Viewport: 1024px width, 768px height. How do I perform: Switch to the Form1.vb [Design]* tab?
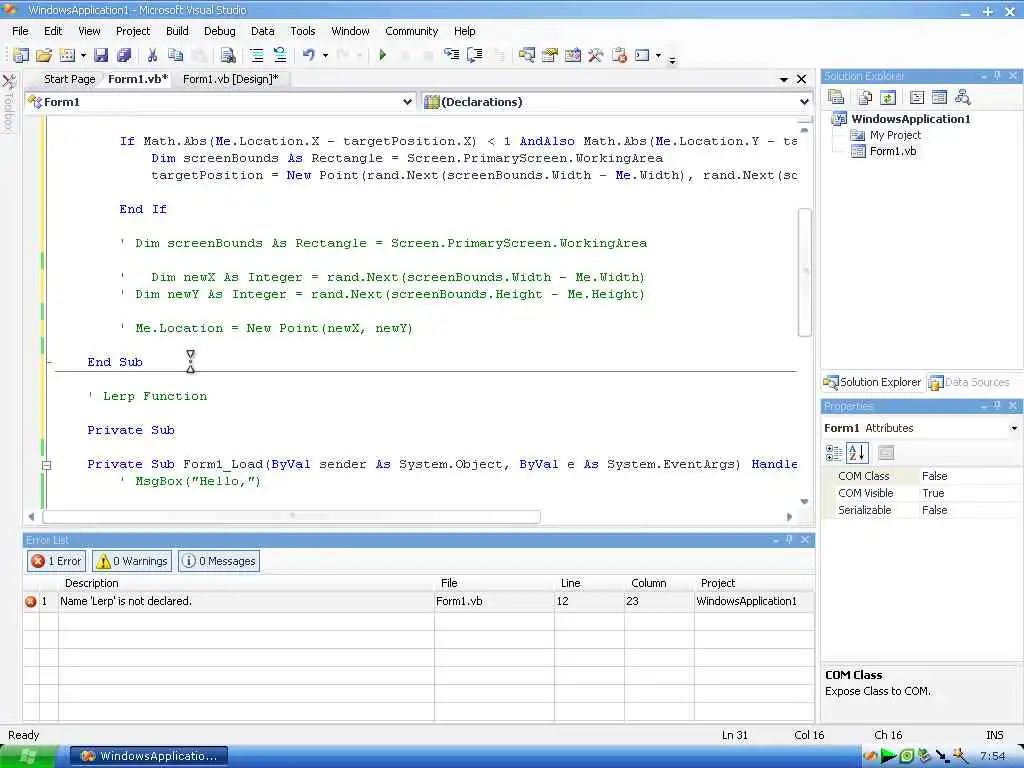point(231,79)
